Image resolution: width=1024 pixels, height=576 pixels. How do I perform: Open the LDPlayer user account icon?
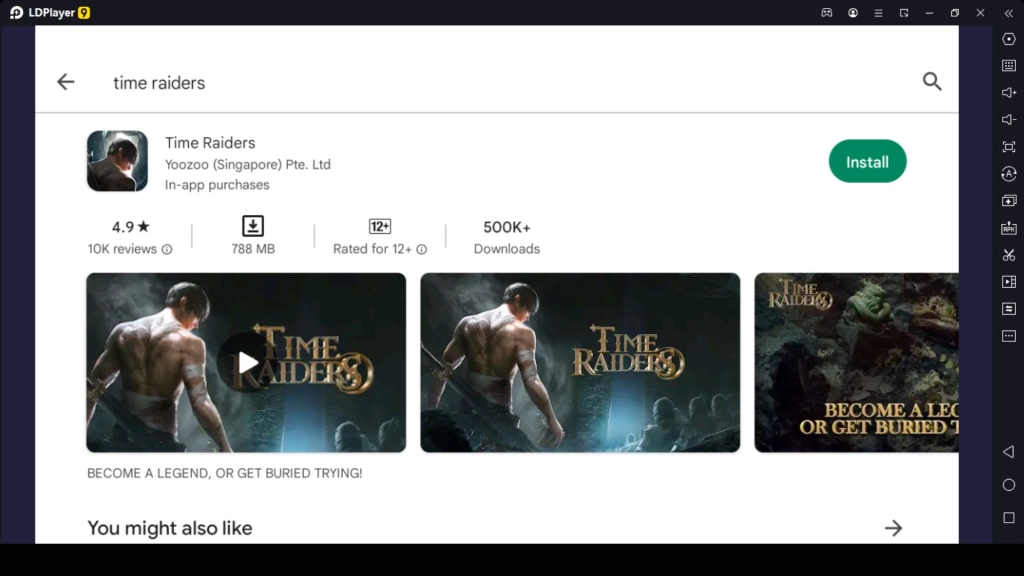coord(853,12)
